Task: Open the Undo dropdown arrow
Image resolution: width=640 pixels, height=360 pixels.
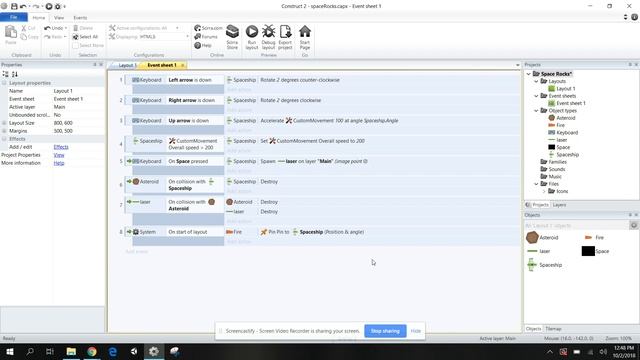Action: coord(66,28)
